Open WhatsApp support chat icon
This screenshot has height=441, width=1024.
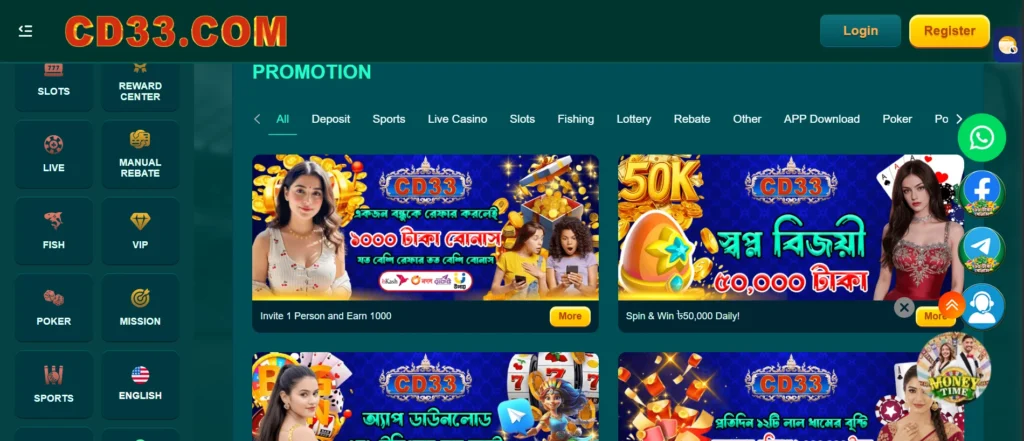pos(982,138)
